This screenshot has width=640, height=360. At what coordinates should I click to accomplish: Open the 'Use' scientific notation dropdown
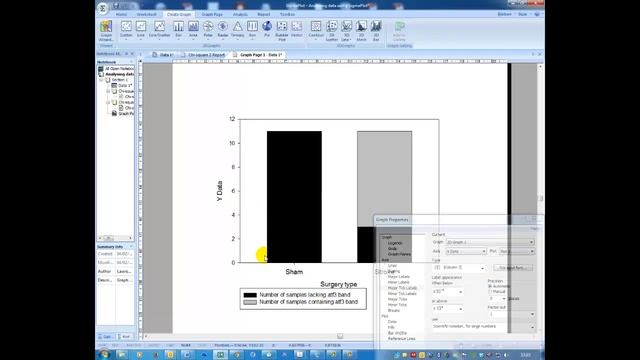(x=483, y=327)
